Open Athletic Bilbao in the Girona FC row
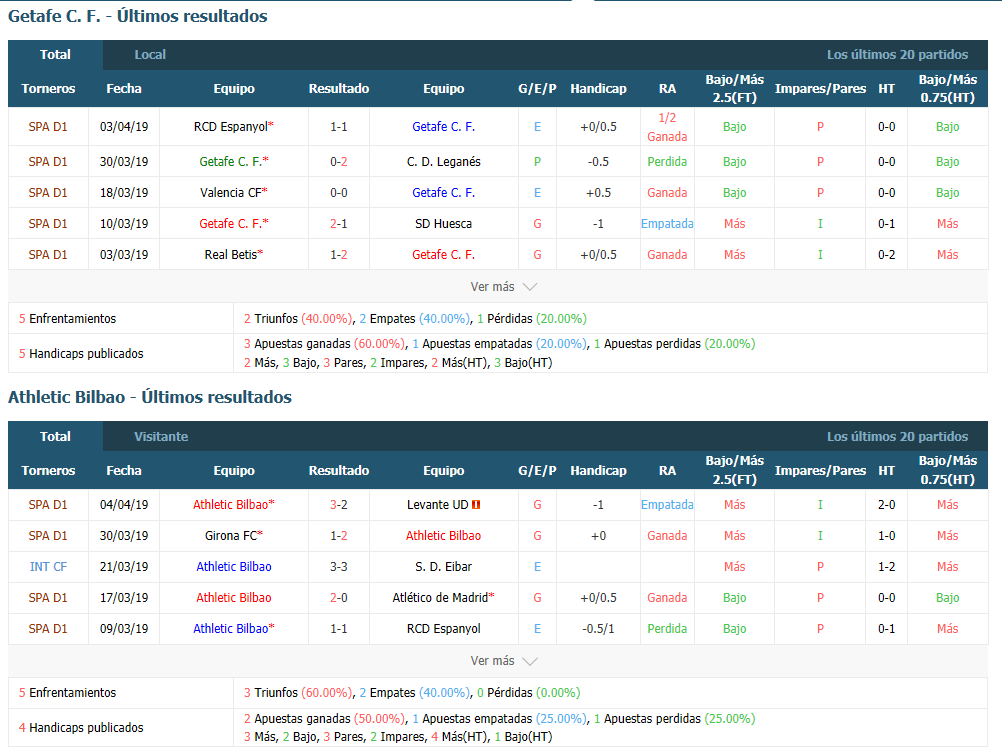The width and height of the screenshot is (1002, 747). (443, 535)
